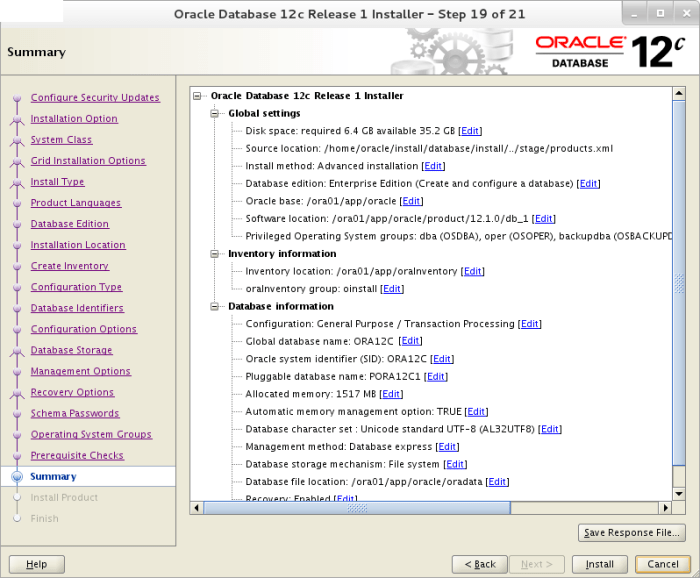Go Back to previous step

pyautogui.click(x=480, y=564)
